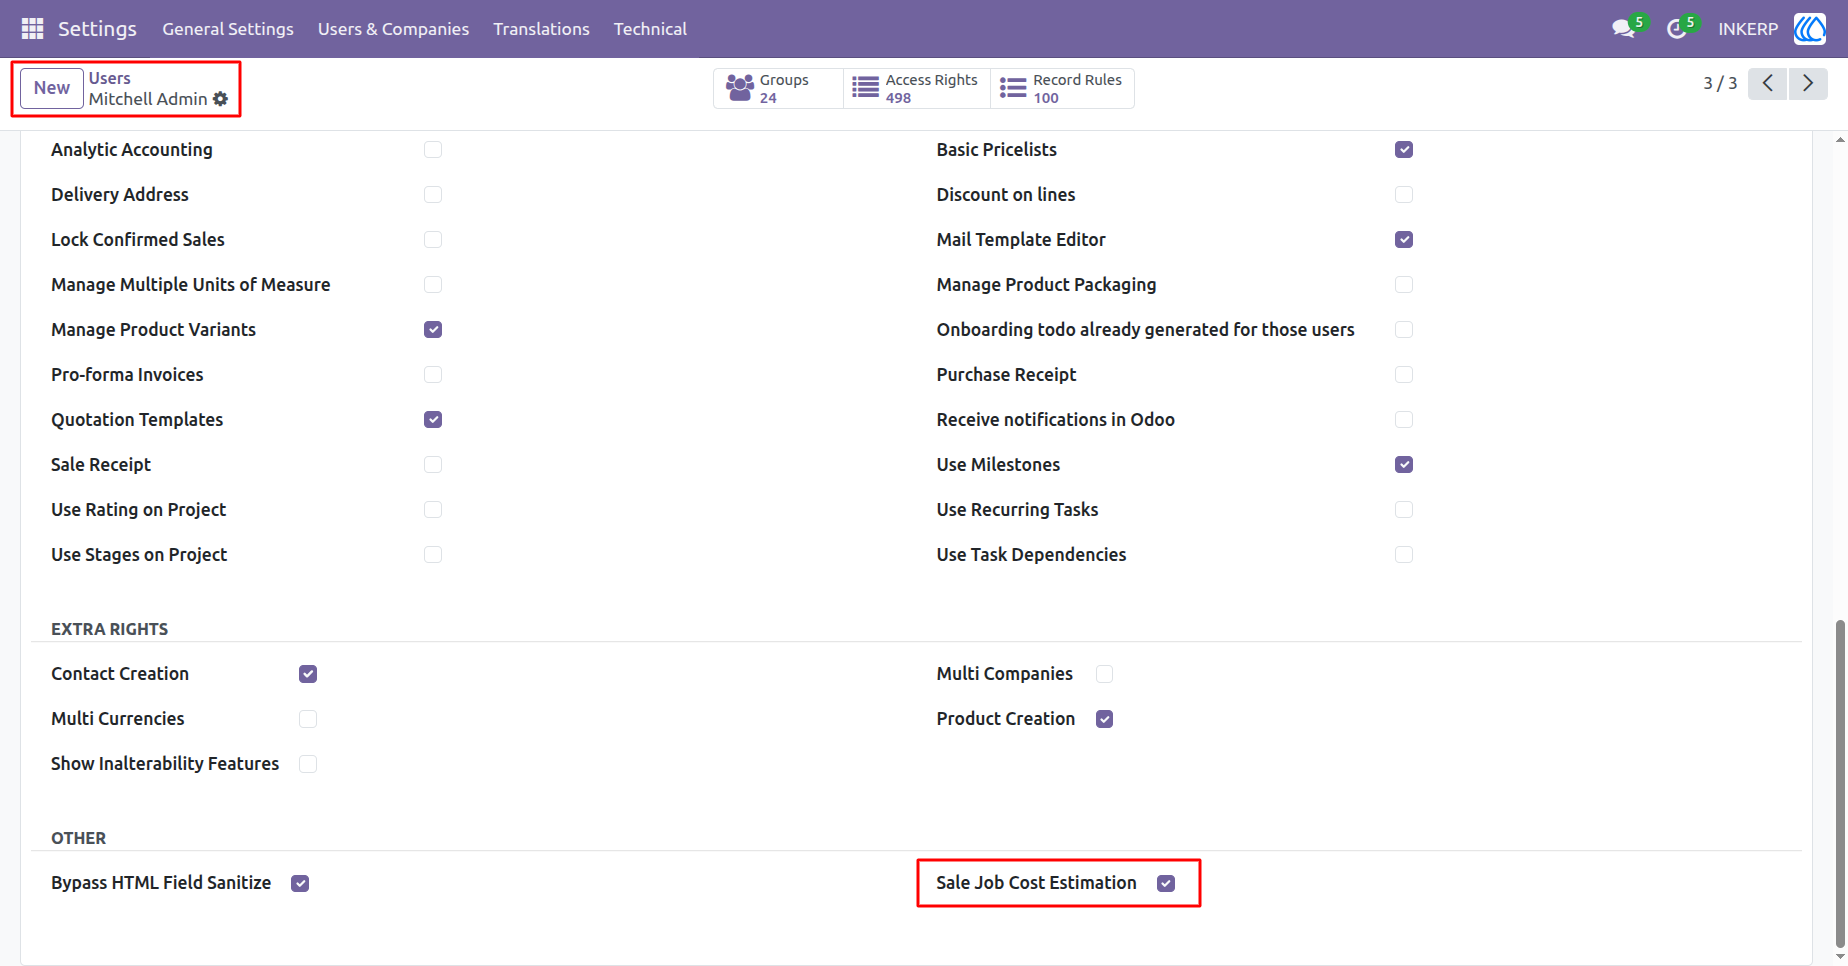The image size is (1848, 966).
Task: Follow the Users breadcrumb link
Action: [109, 78]
